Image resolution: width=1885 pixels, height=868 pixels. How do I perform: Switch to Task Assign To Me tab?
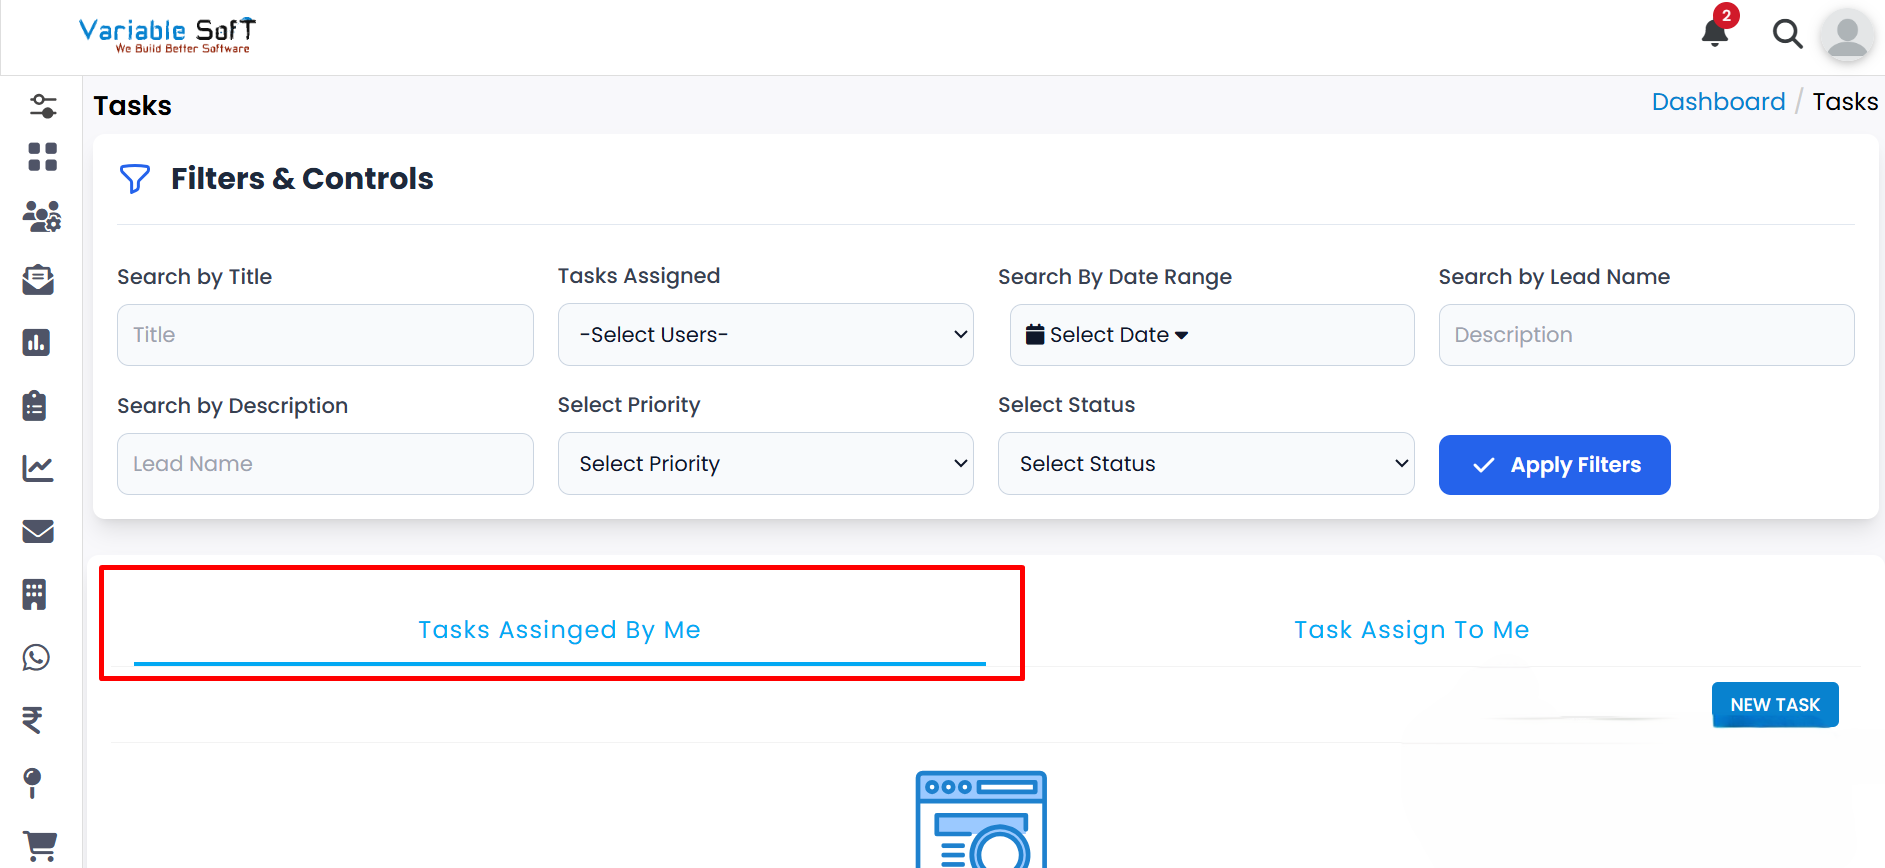click(1411, 630)
